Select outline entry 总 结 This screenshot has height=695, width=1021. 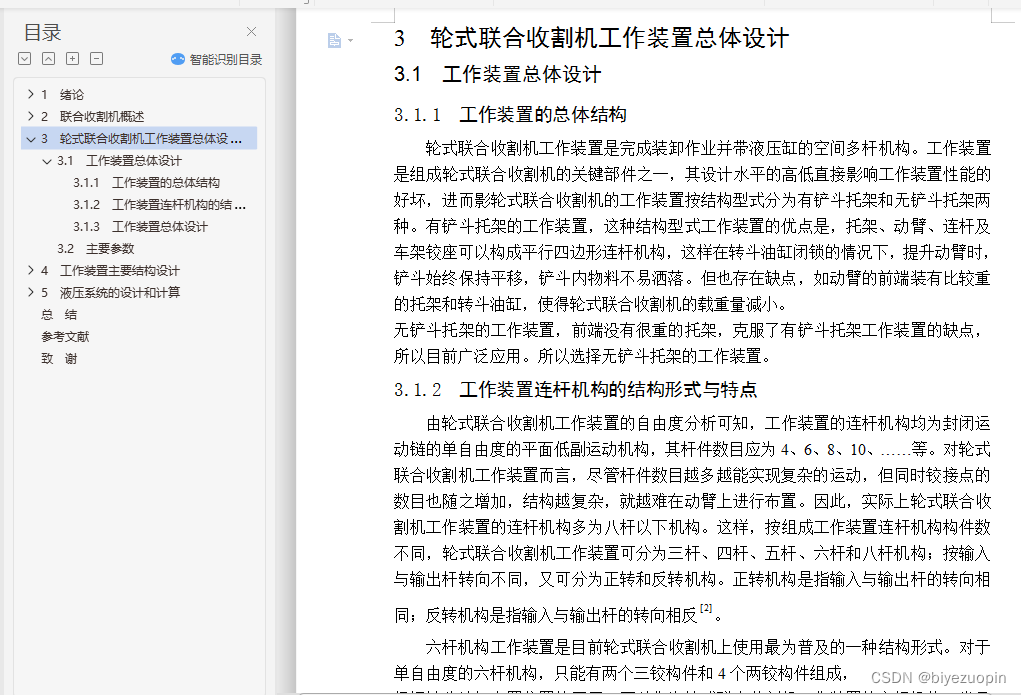click(x=59, y=315)
